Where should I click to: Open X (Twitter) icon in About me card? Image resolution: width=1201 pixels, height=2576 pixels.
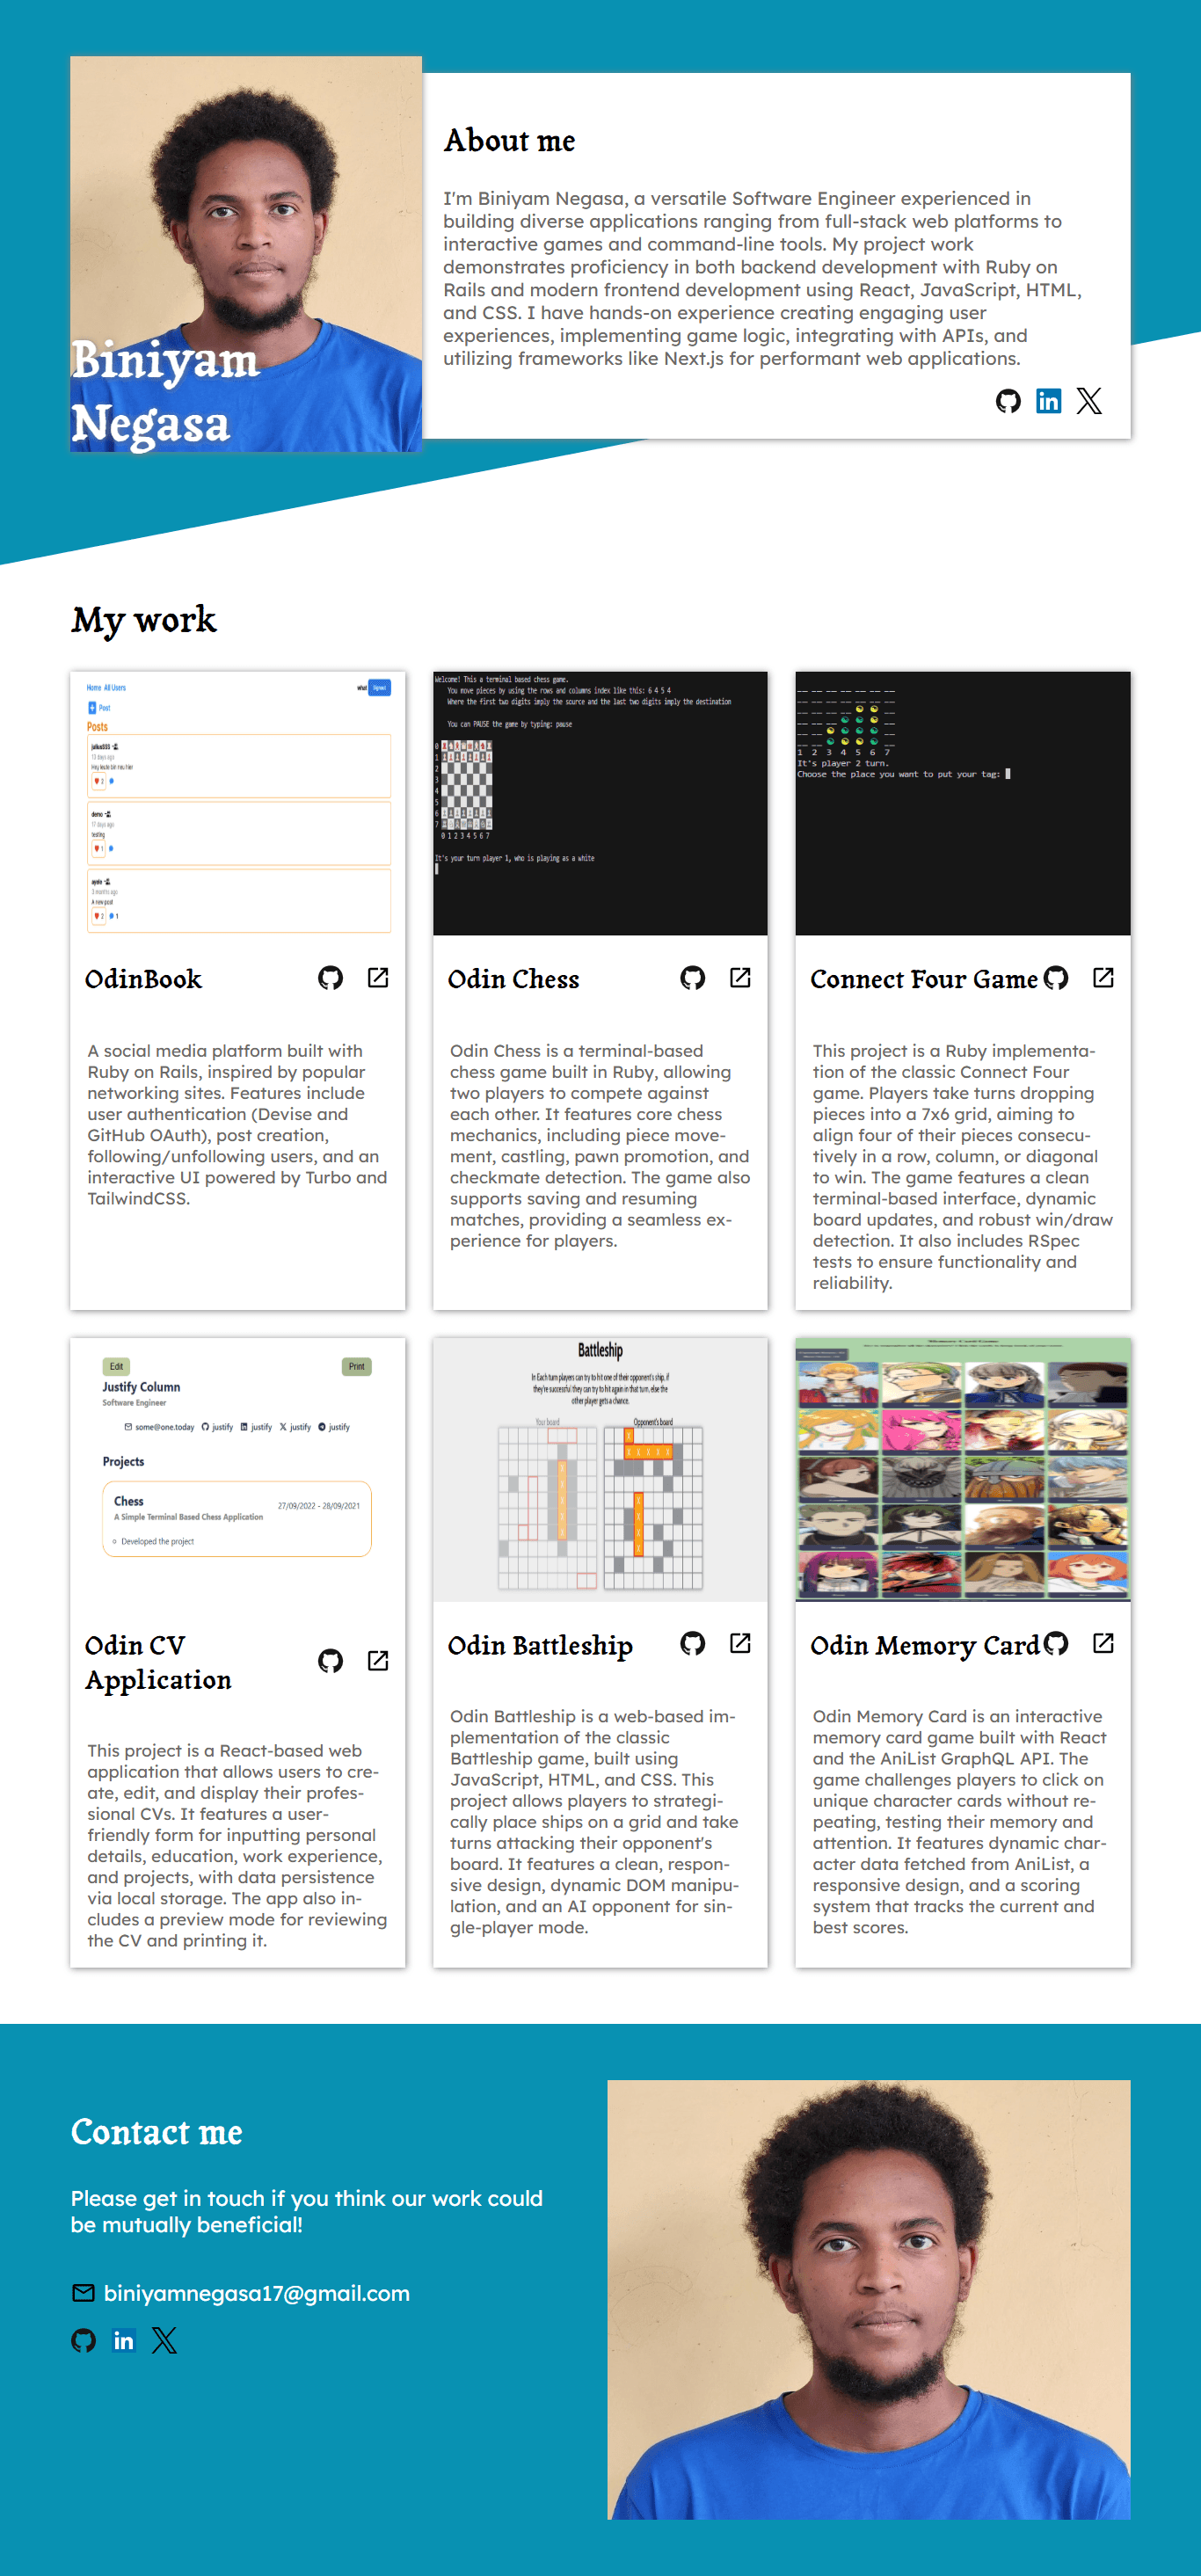coord(1089,401)
